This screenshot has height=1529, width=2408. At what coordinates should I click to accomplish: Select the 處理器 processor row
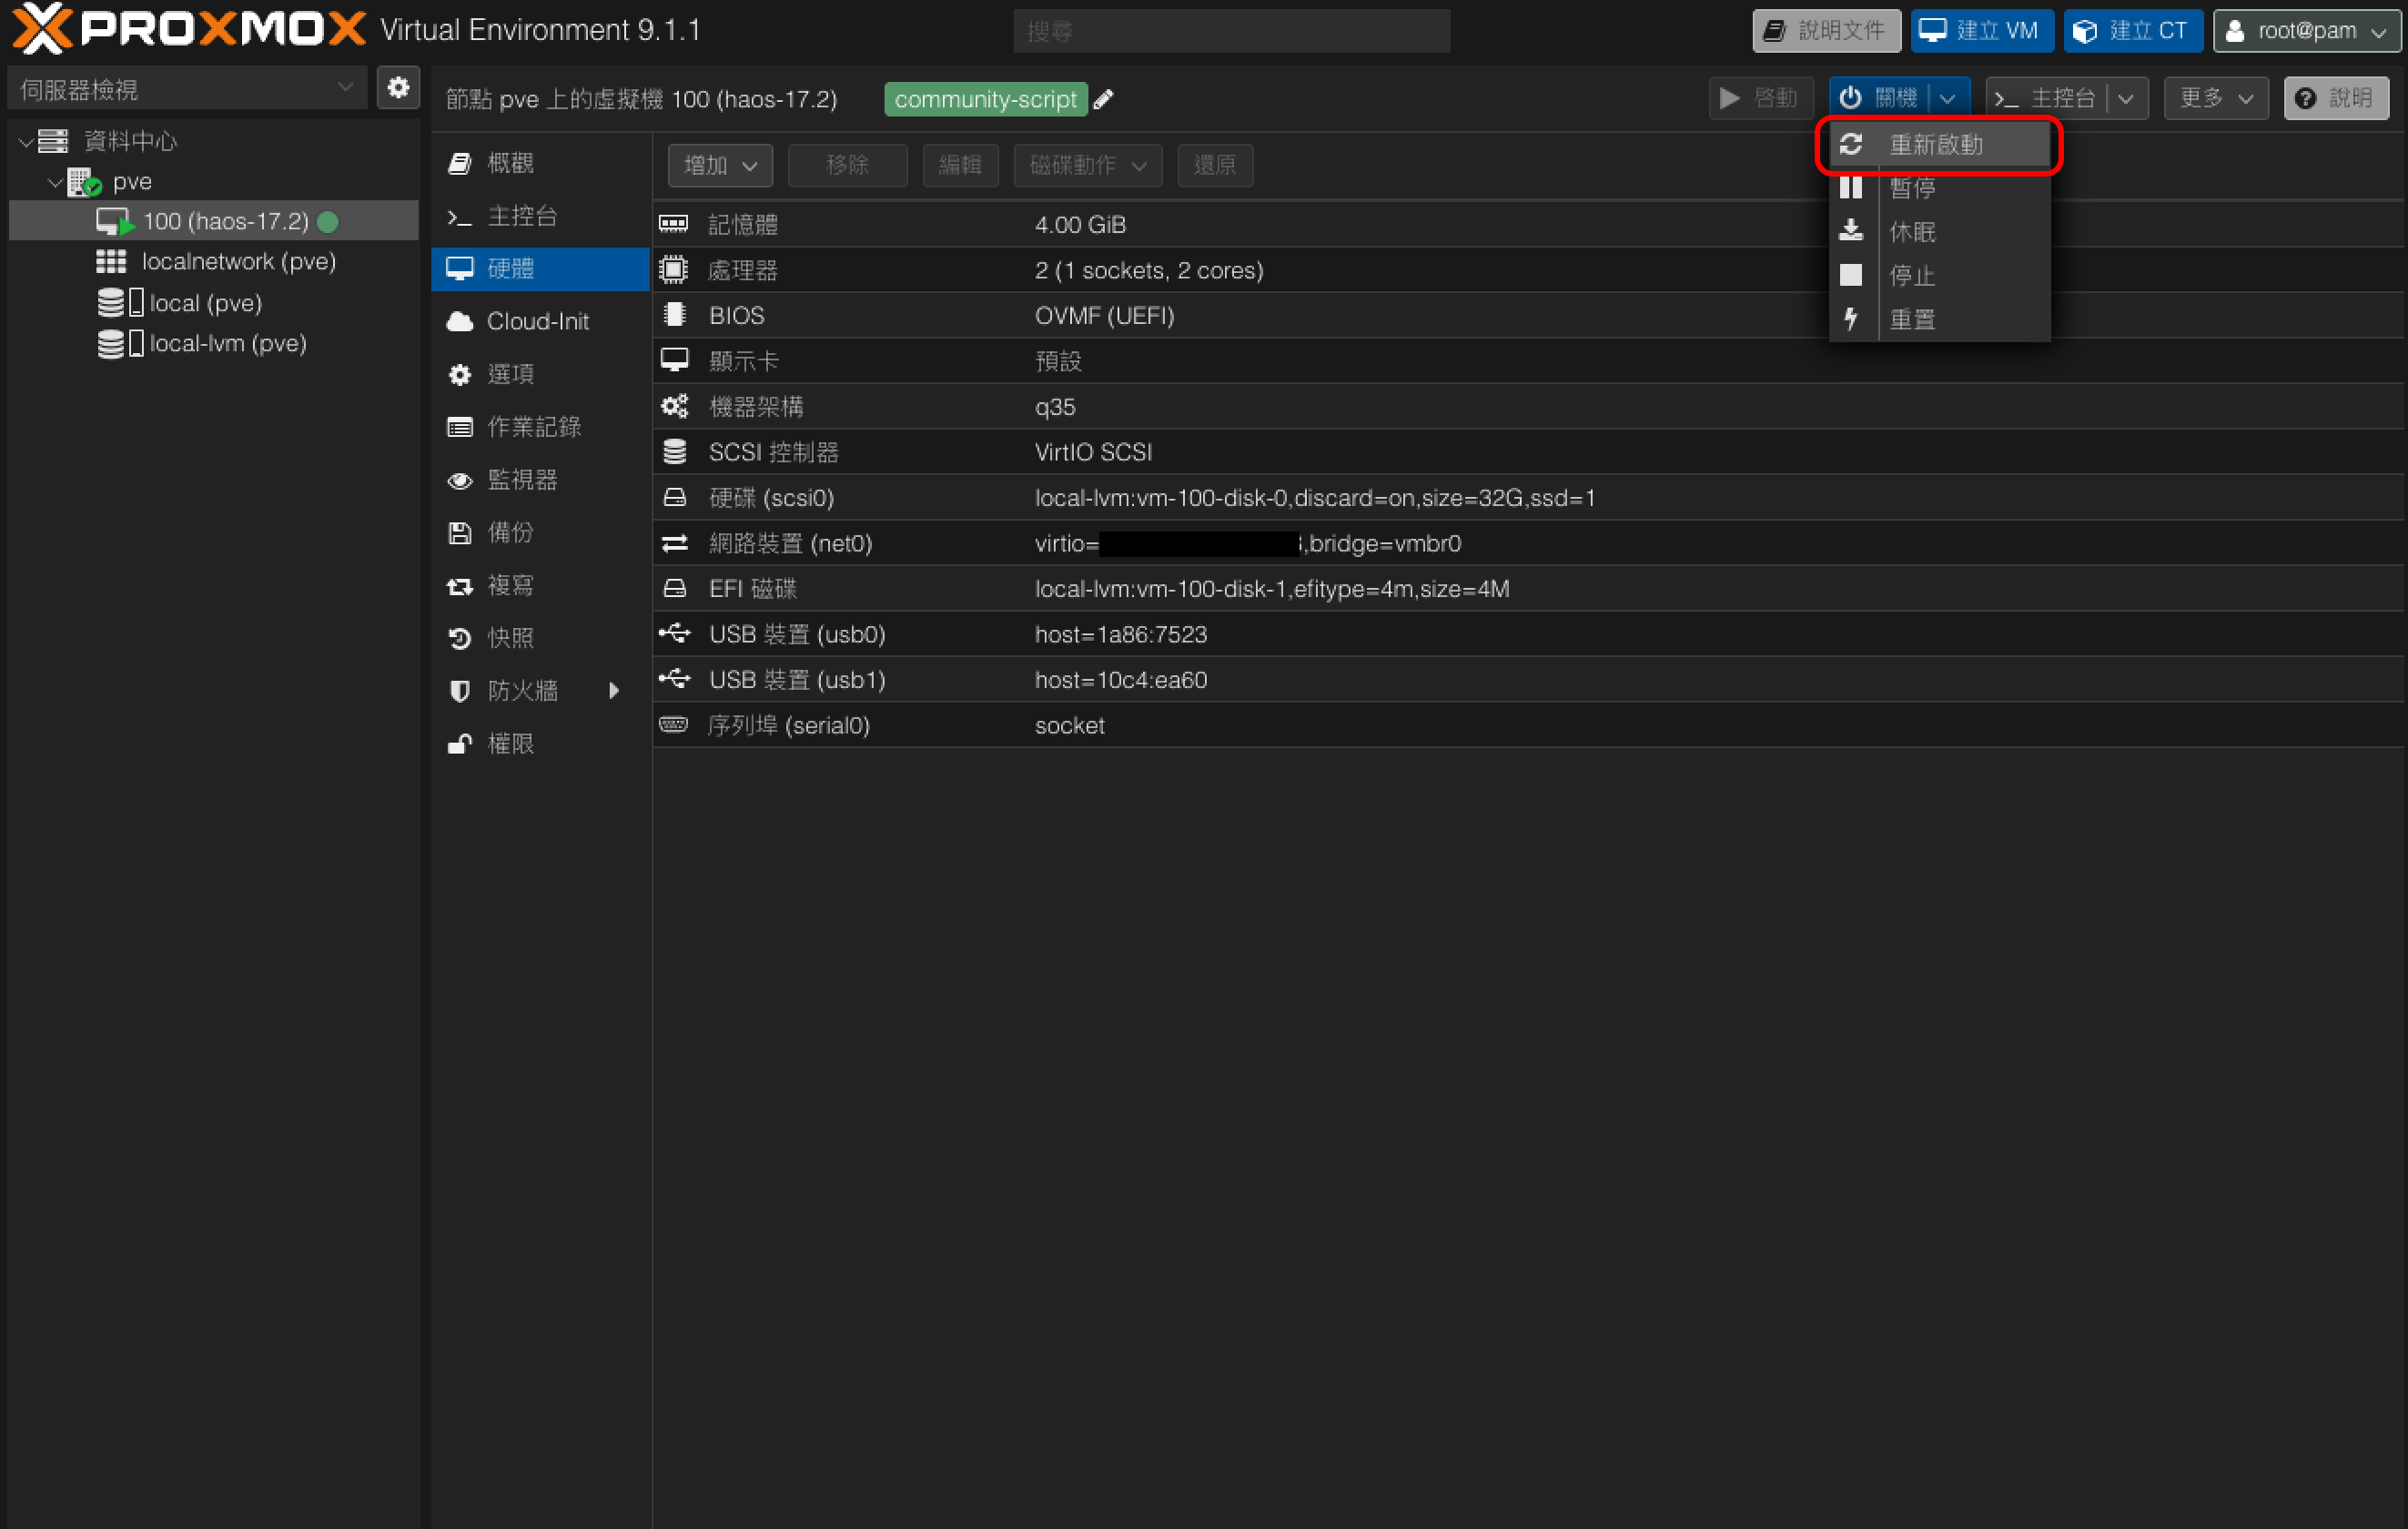pyautogui.click(x=1528, y=270)
